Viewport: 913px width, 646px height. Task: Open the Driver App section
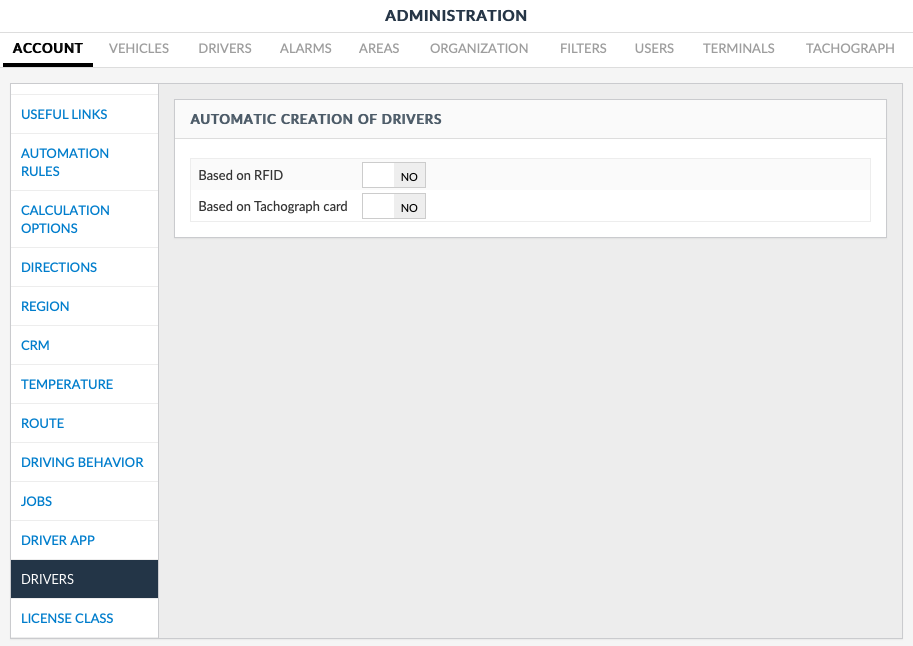click(x=58, y=540)
